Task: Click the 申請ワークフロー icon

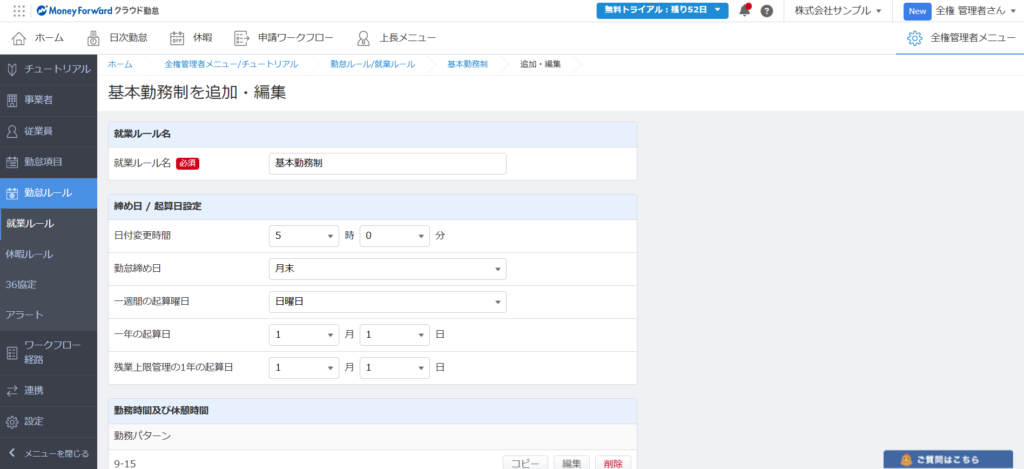Action: coord(242,38)
